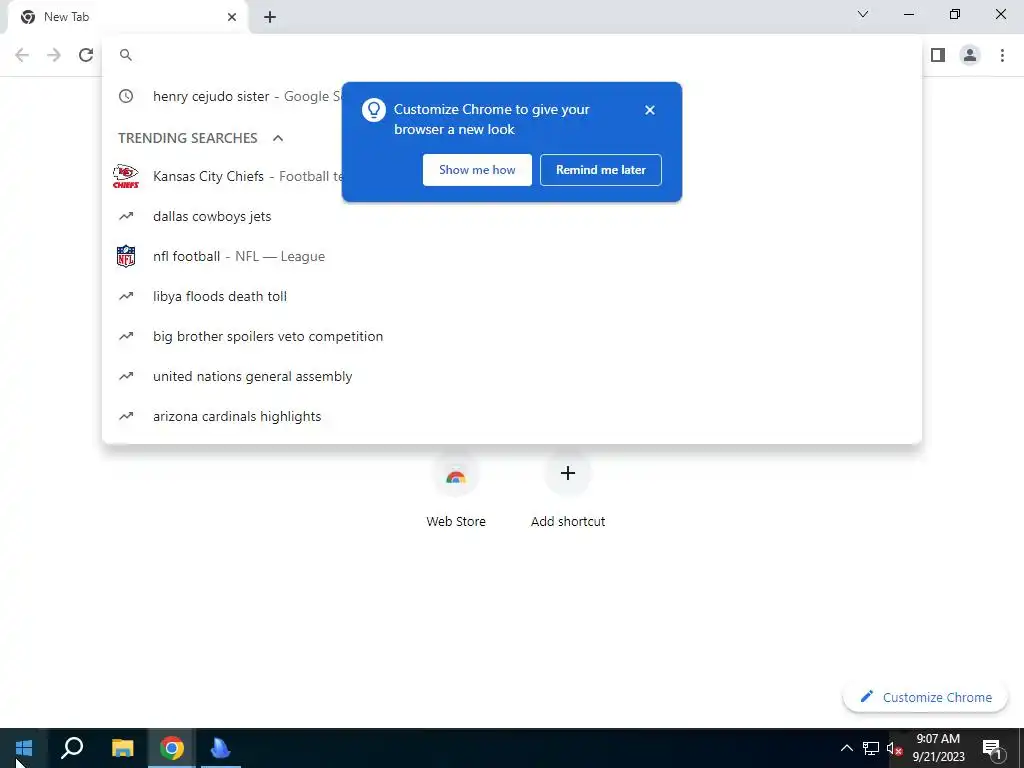Click the browser Forward arrow

point(54,55)
